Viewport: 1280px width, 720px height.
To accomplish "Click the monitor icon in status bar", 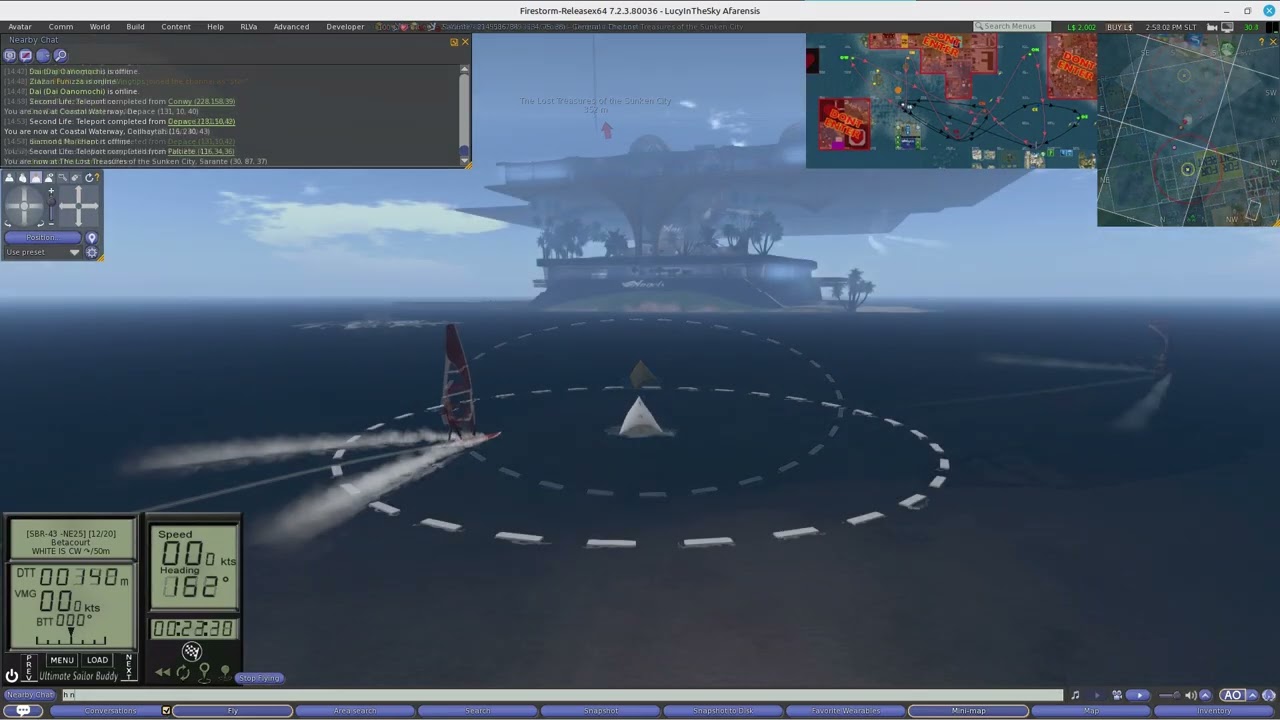I will (1228, 27).
